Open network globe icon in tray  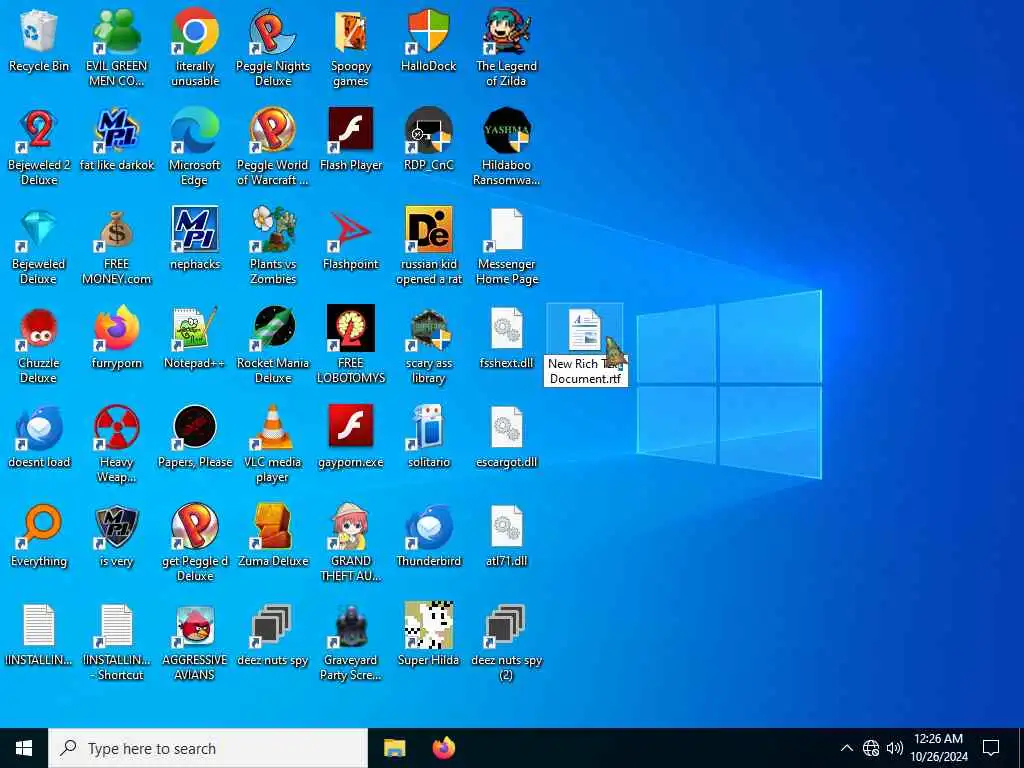(x=871, y=748)
